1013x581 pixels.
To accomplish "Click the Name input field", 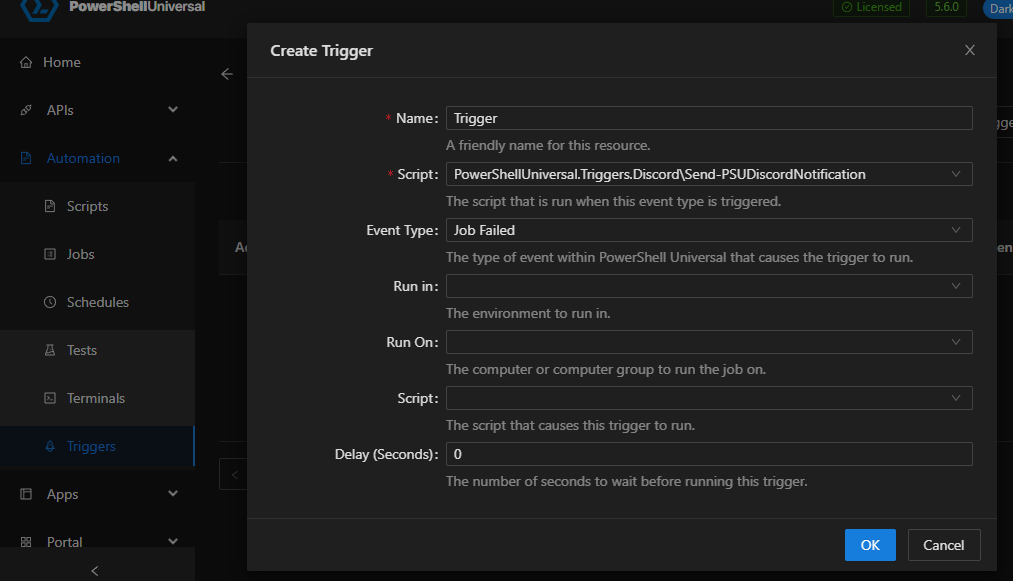I will click(709, 118).
